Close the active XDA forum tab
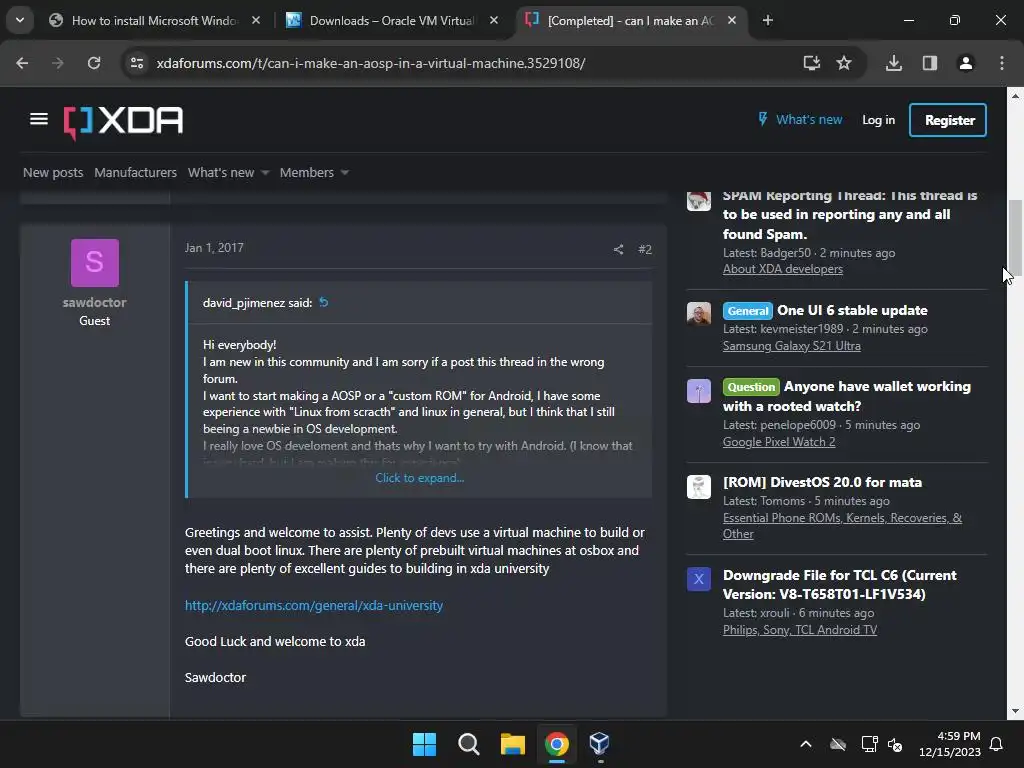 (x=732, y=20)
